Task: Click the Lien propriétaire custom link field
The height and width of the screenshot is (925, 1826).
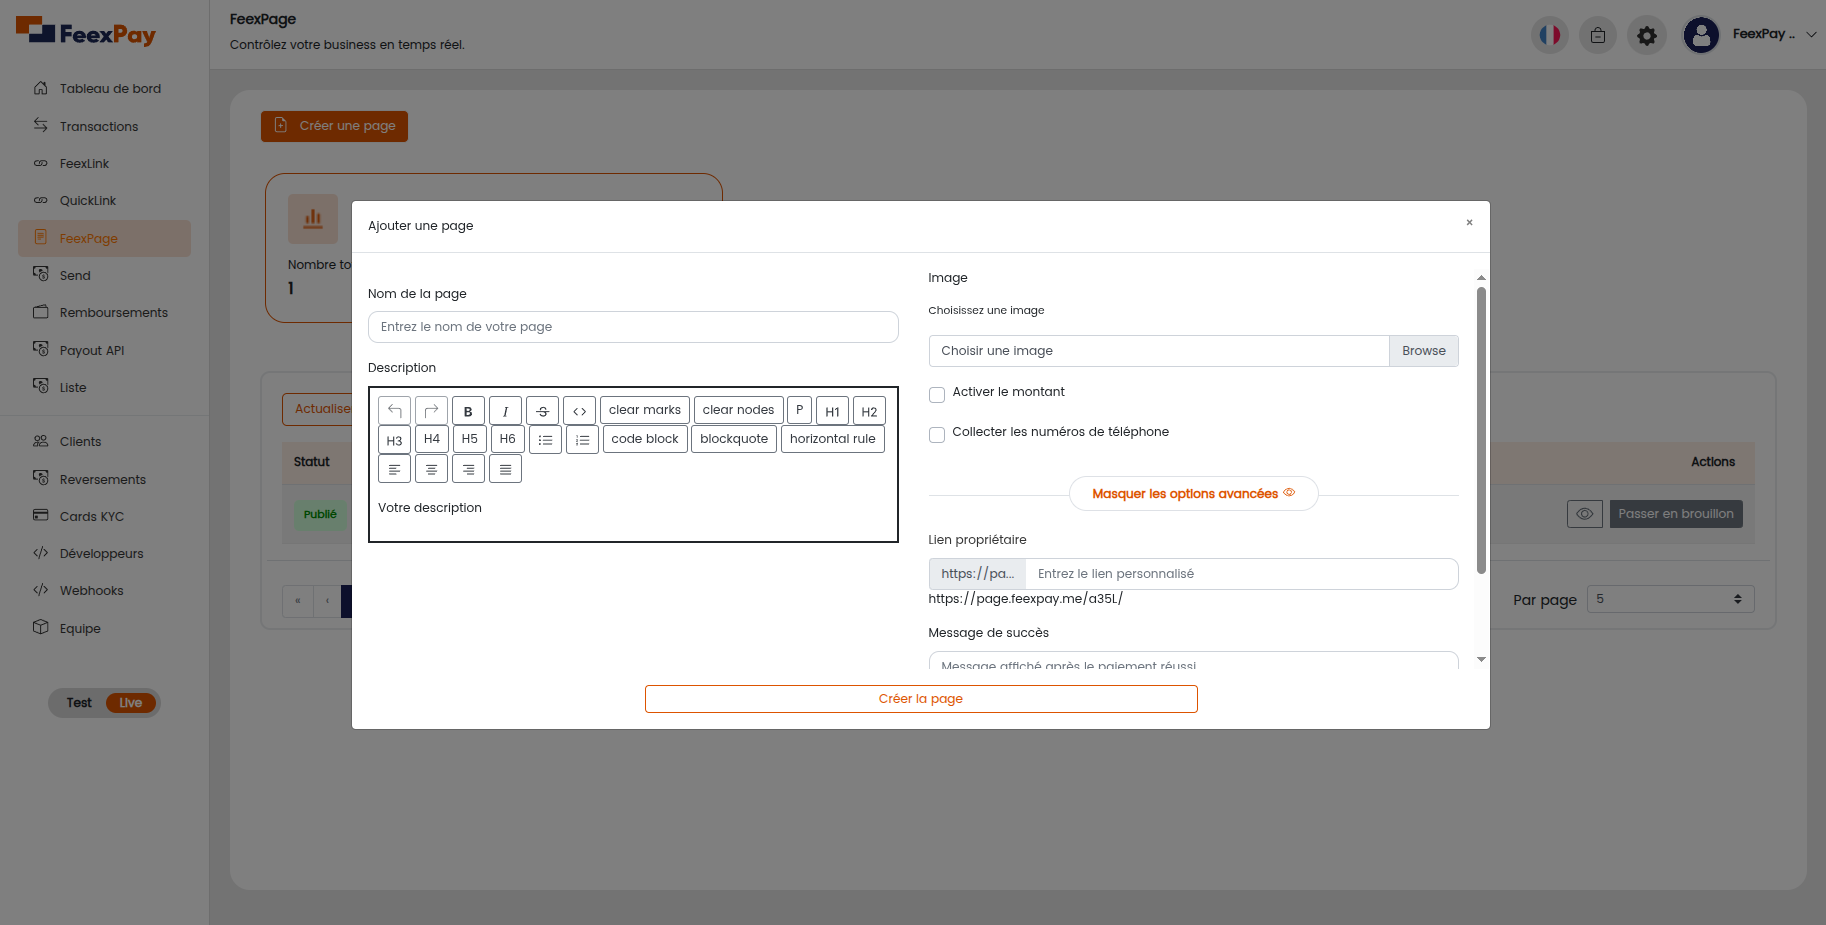Action: click(x=1241, y=574)
